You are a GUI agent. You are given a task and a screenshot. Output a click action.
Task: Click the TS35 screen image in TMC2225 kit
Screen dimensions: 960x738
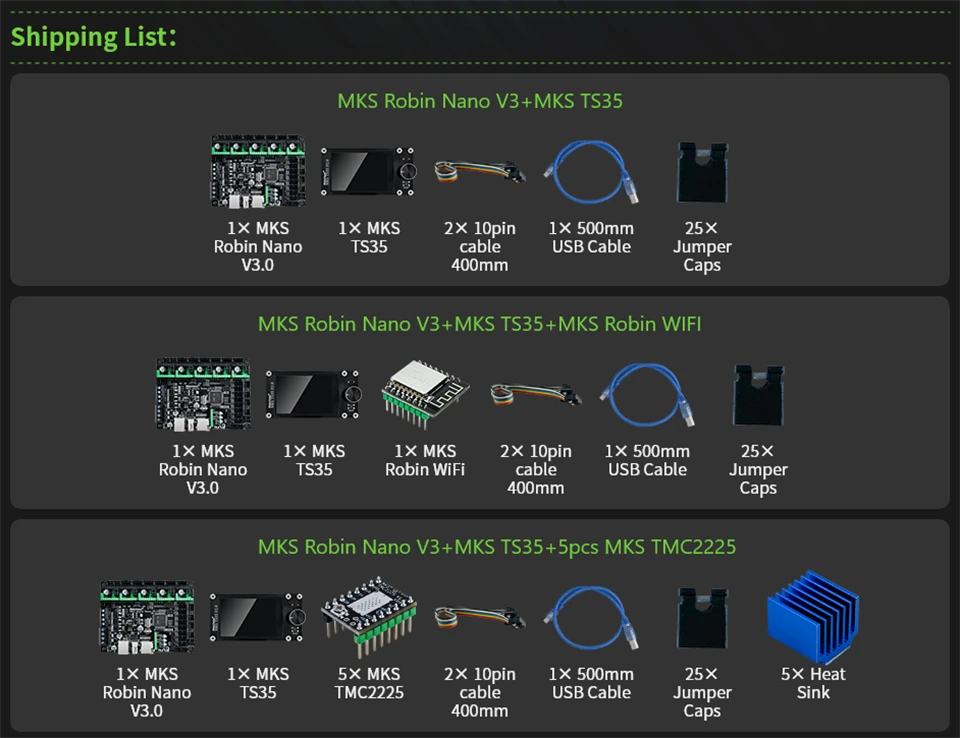258,617
